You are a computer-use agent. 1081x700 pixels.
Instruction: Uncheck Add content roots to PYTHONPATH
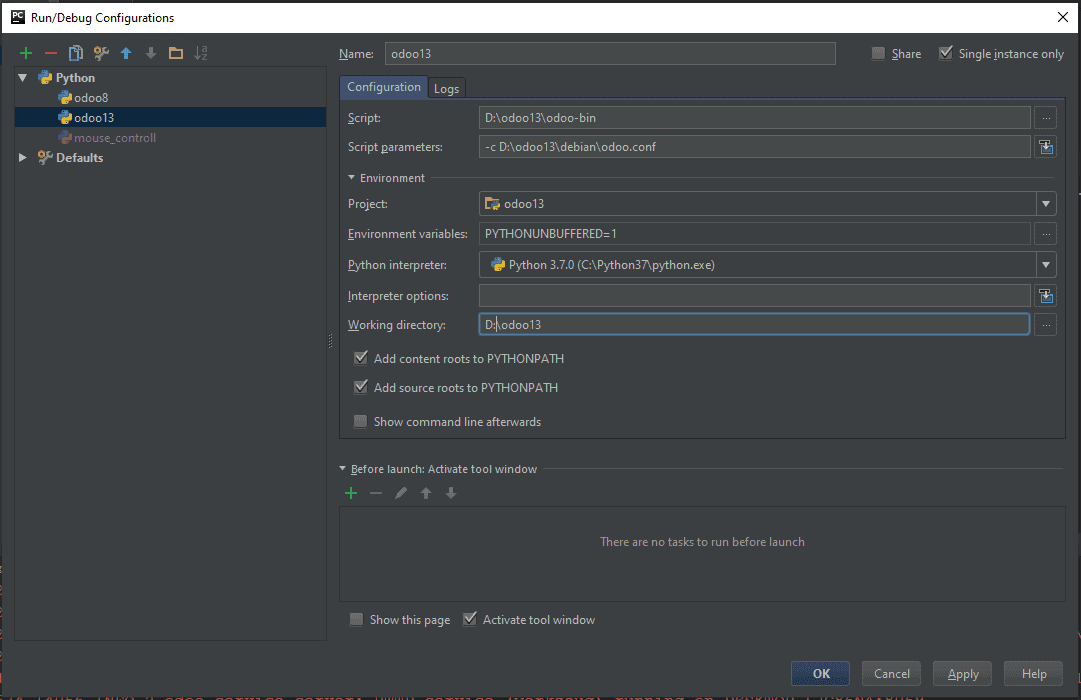point(359,358)
